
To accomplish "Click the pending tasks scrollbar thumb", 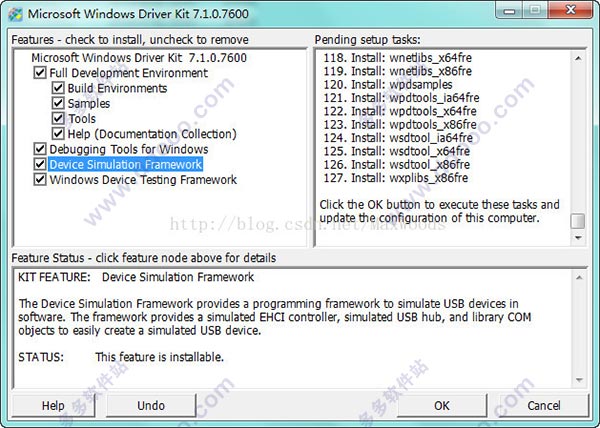I will pyautogui.click(x=578, y=221).
